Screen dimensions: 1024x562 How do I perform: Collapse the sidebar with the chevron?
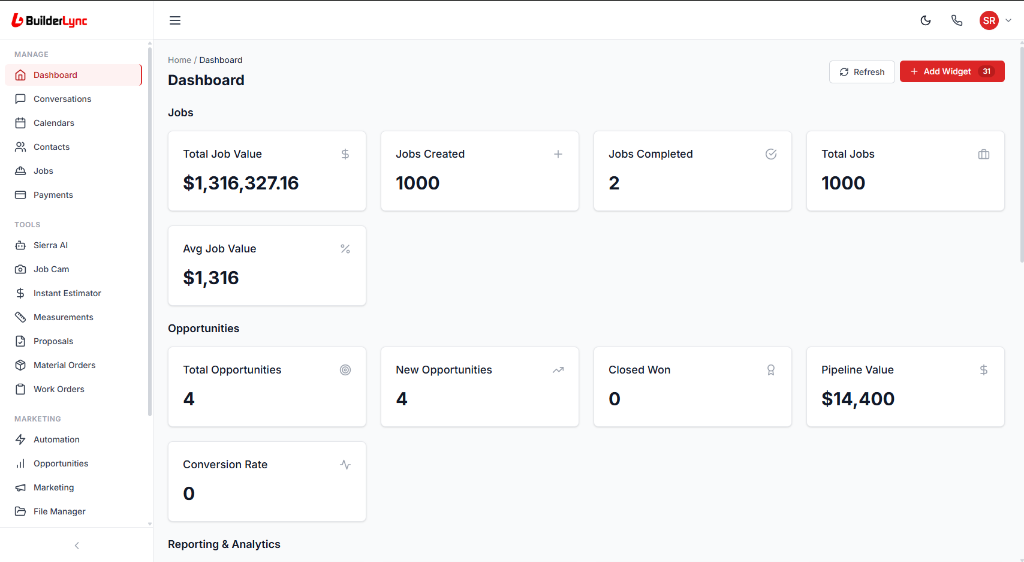coord(76,545)
